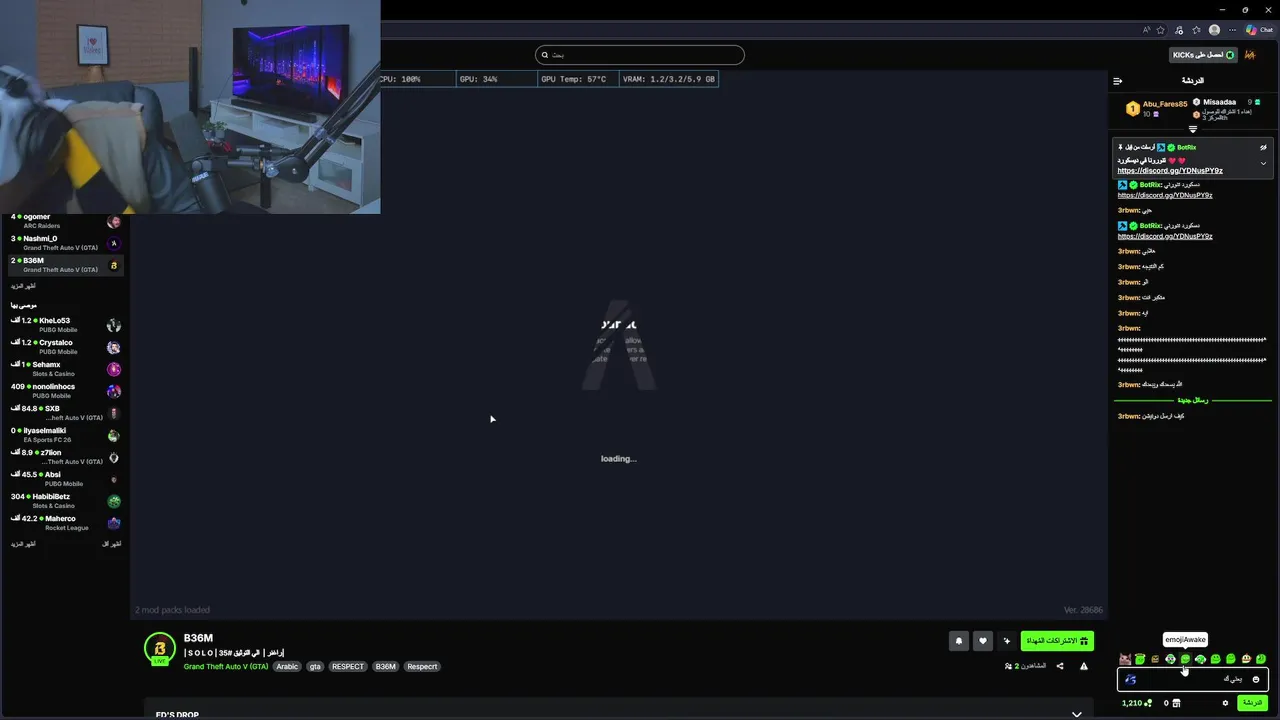Viewport: 1280px width, 720px height.
Task: Open B36M channel in sidebar
Action: tap(65, 265)
